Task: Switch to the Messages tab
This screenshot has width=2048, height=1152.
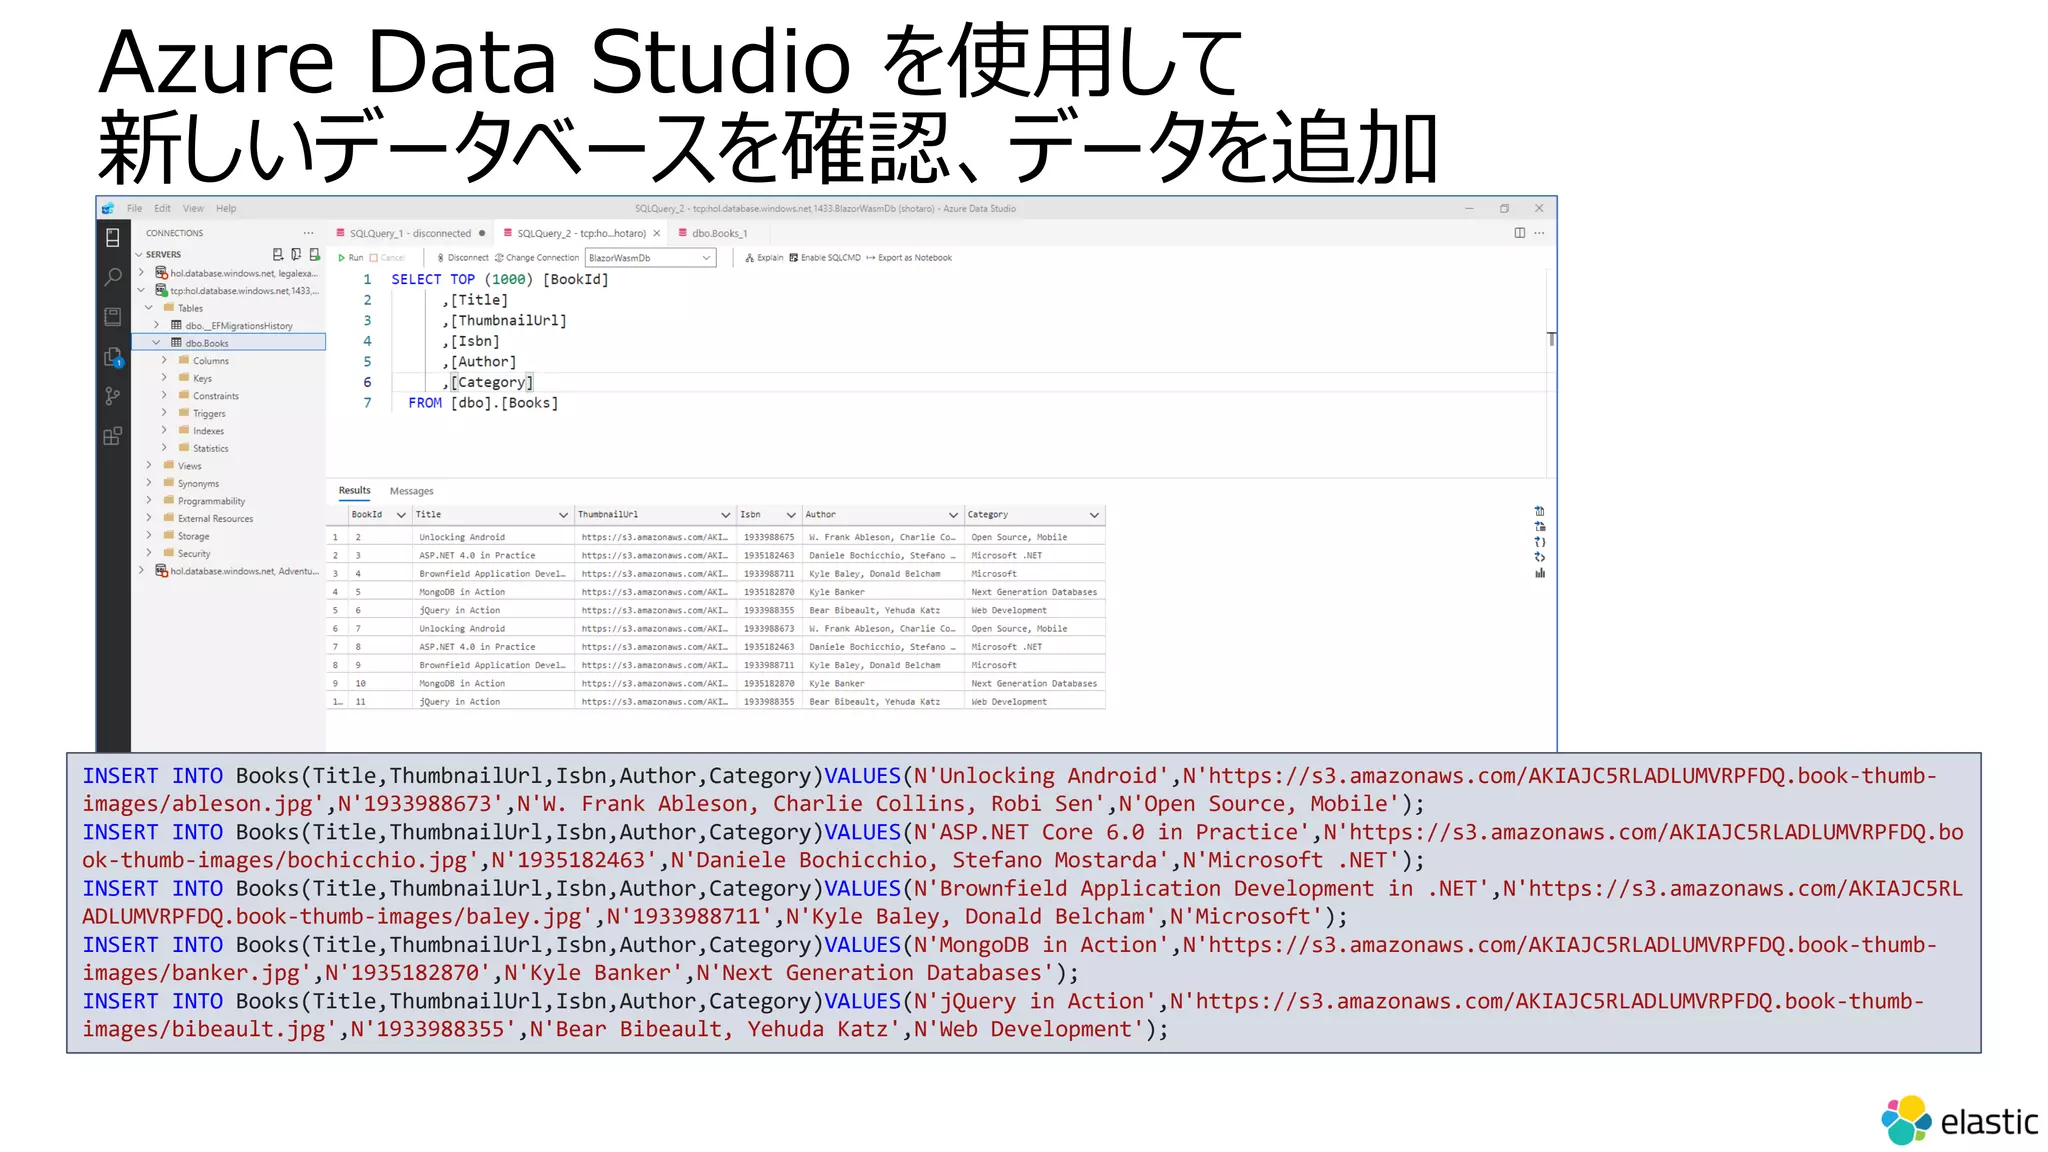Action: pyautogui.click(x=411, y=491)
